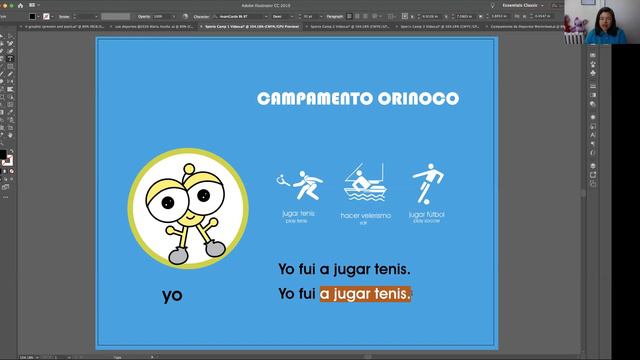Open the Gradient panel icon
The width and height of the screenshot is (640, 360).
[x=593, y=95]
